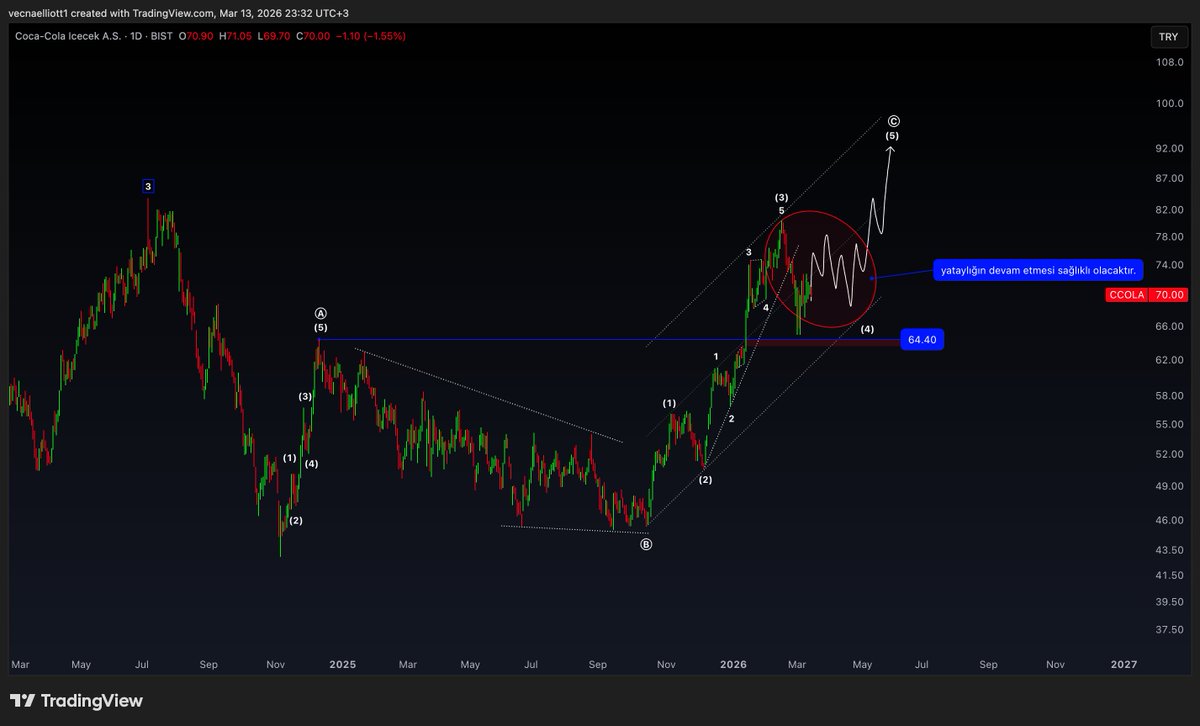
Task: Click the 108.0 price axis label
Action: 1169,62
